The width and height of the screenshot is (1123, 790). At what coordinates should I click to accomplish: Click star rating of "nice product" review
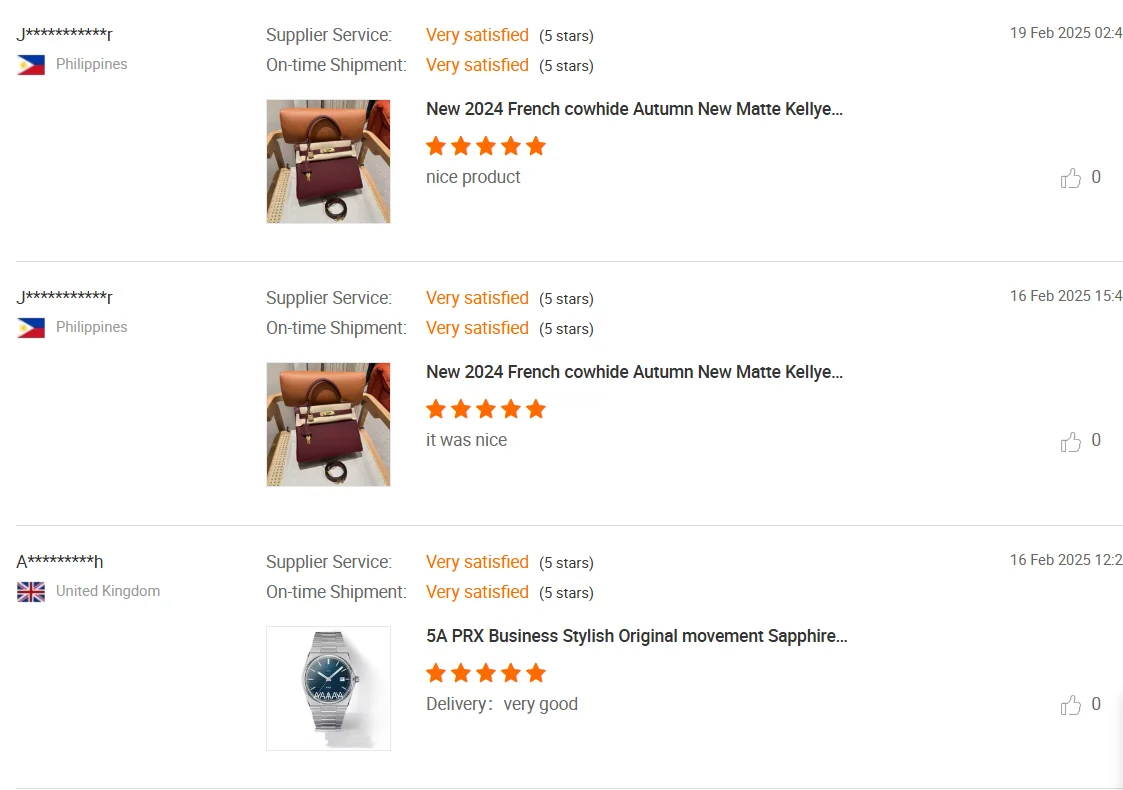(486, 146)
